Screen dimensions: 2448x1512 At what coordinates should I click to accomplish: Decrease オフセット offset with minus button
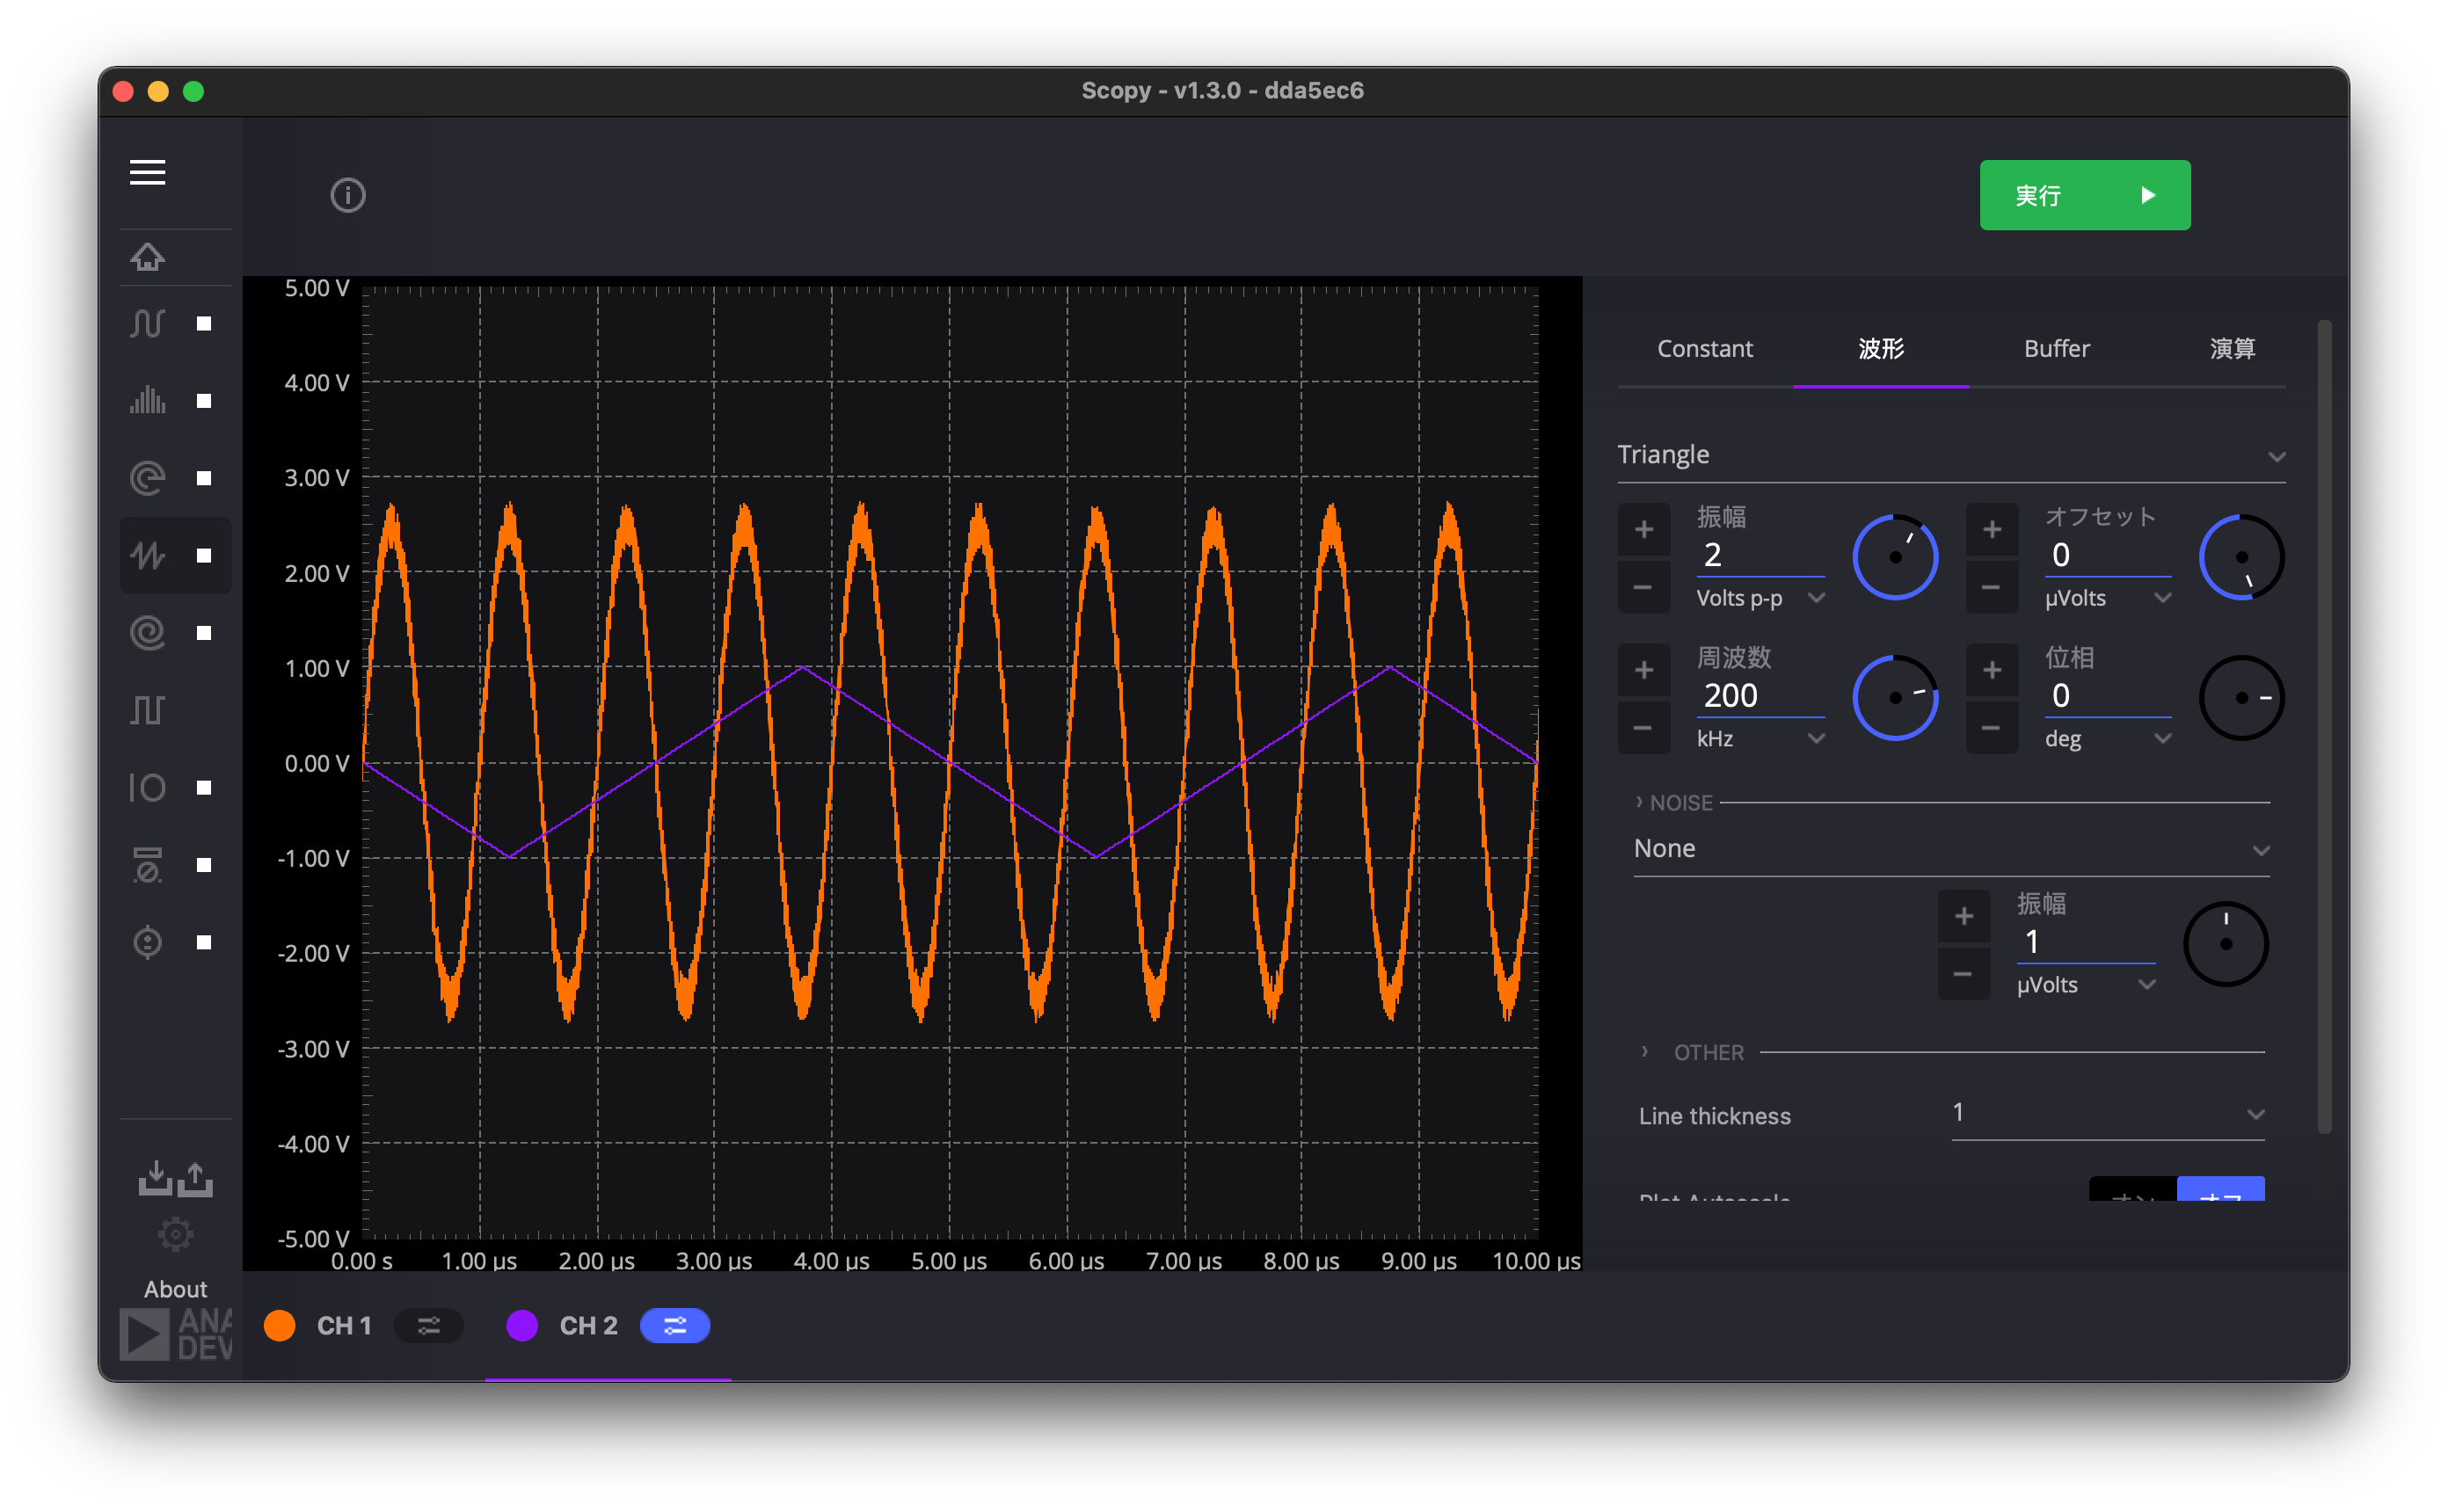point(1991,587)
